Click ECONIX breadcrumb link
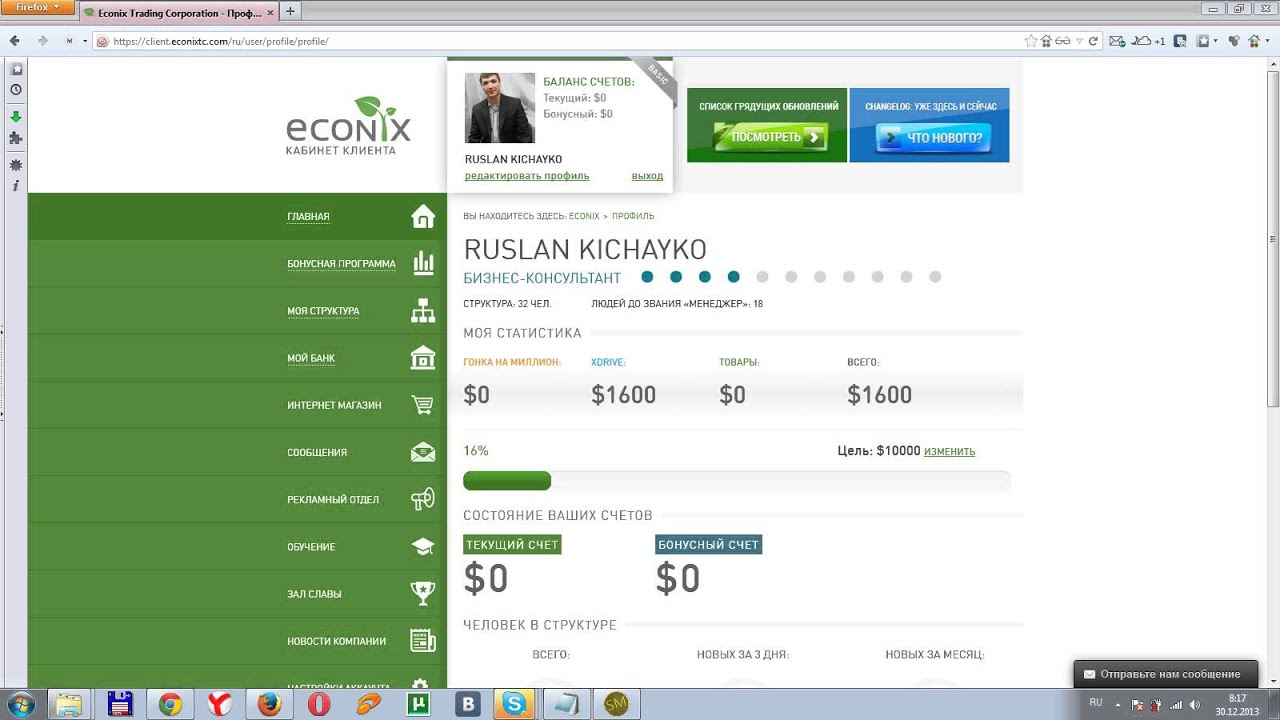Screen dimensions: 1280x720 [x=584, y=216]
